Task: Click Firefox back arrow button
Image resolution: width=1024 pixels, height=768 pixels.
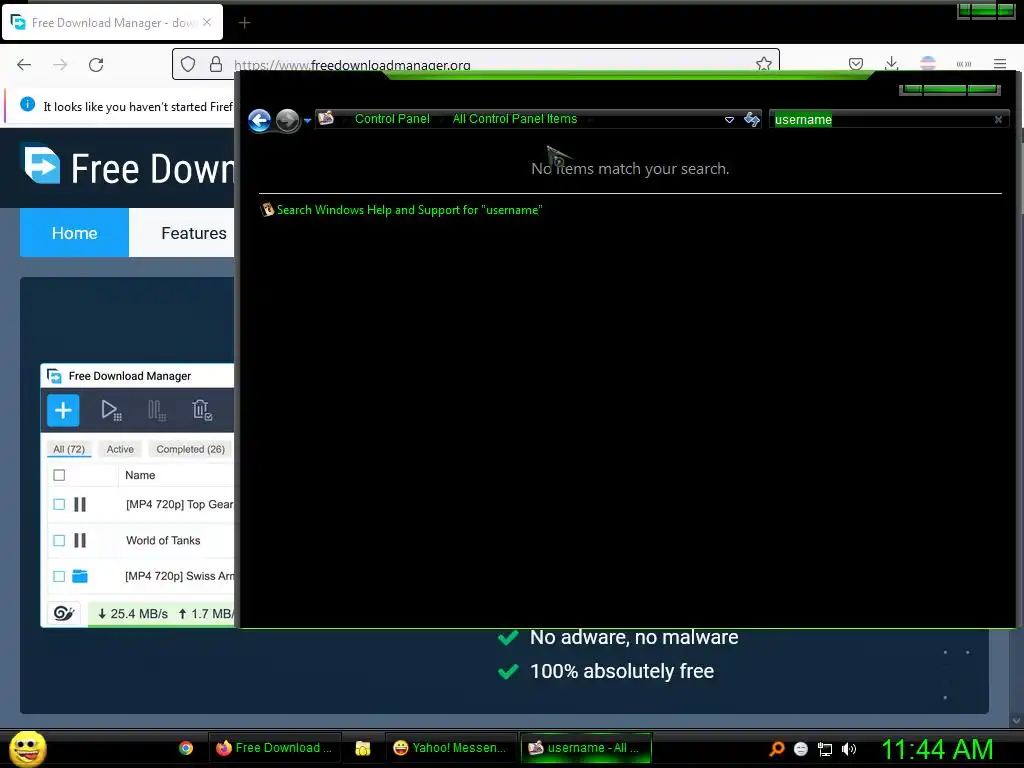Action: coord(24,64)
